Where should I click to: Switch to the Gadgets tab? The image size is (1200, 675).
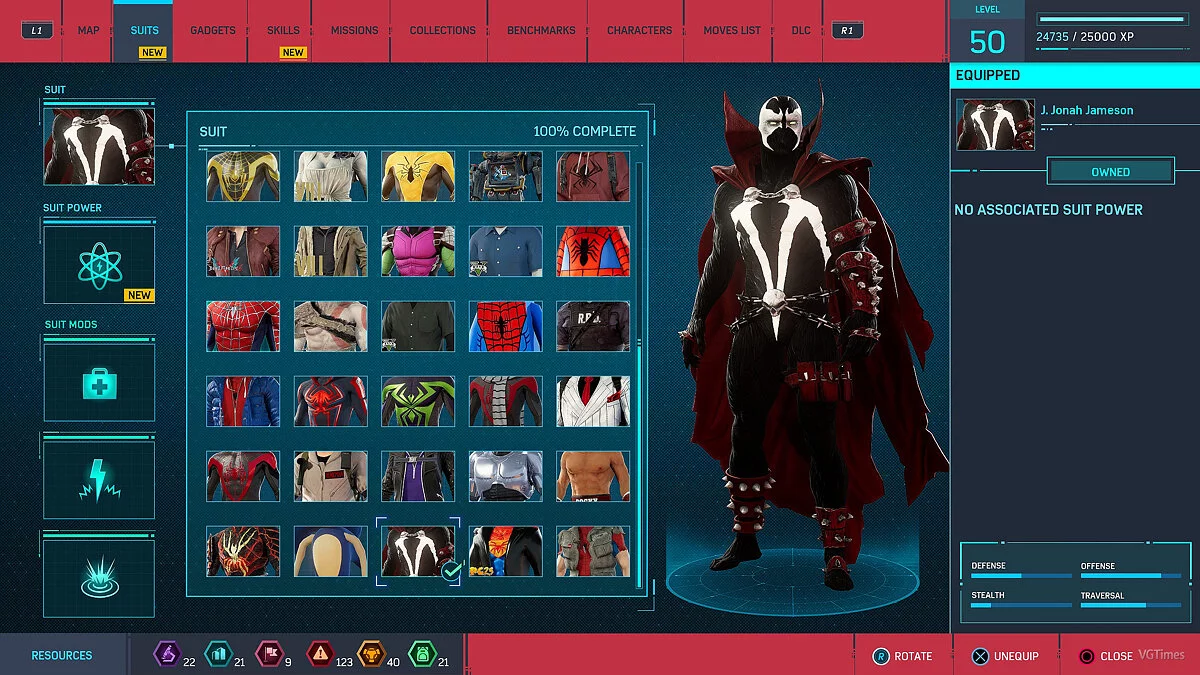coord(213,31)
